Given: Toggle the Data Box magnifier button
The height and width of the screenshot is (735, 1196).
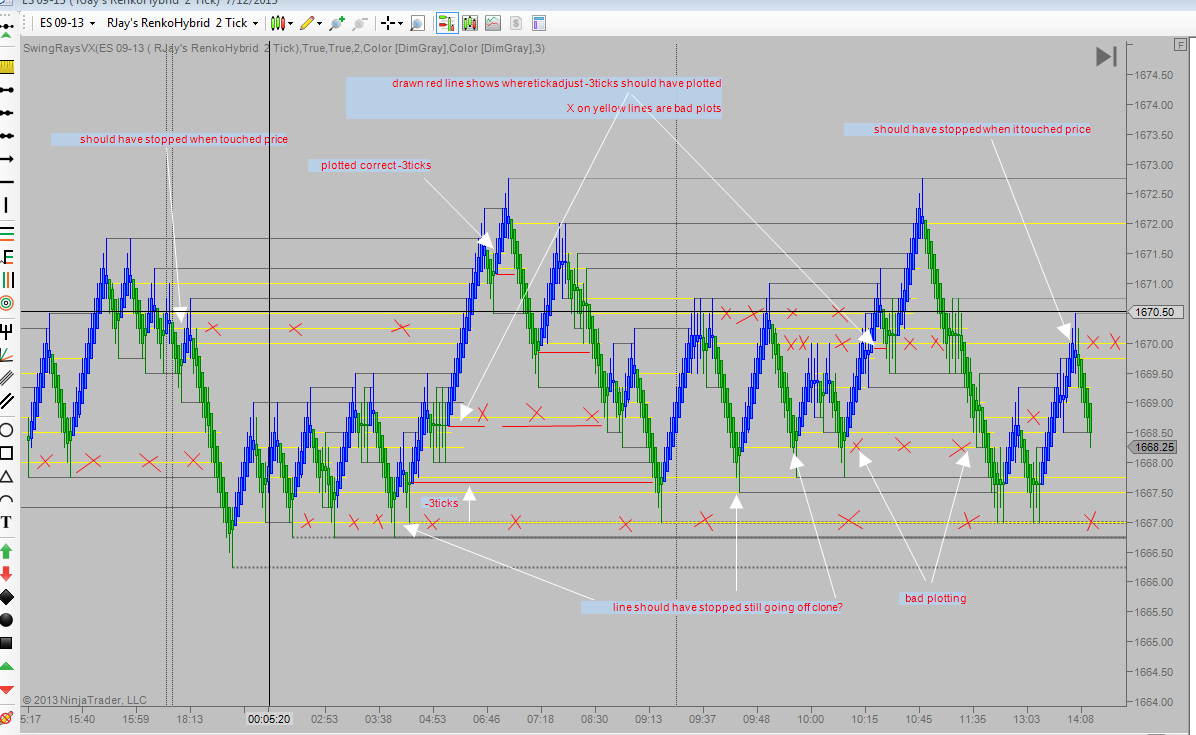Looking at the screenshot, I should click(x=417, y=23).
